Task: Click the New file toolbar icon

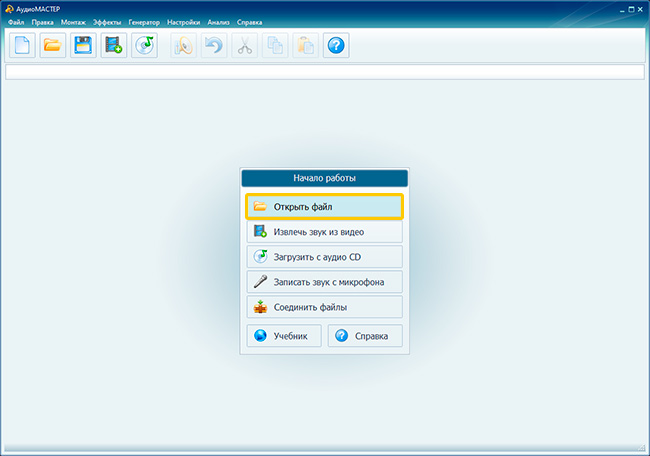Action: tap(22, 45)
